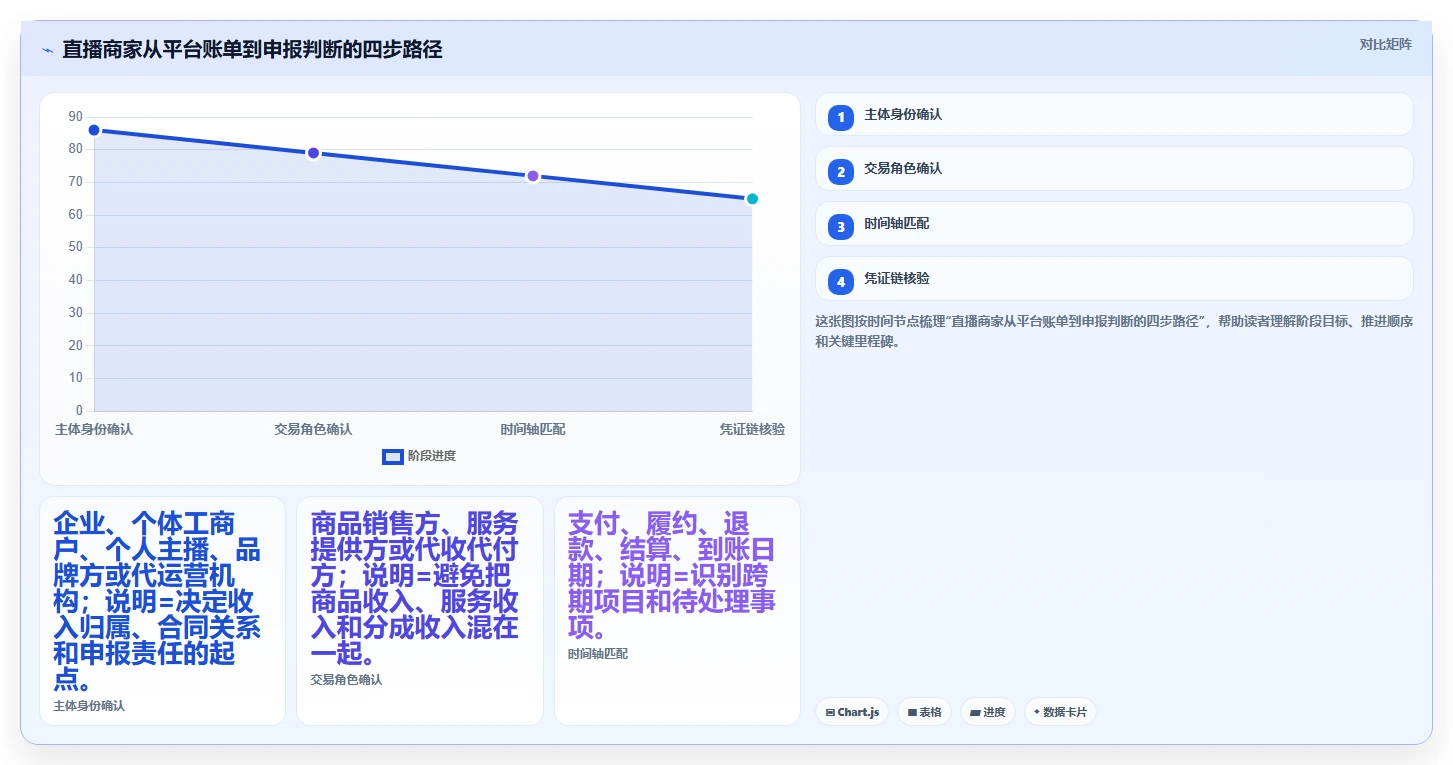Open the purple 时间轴匹配 data card
This screenshot has width=1453, height=765.
pyautogui.click(x=677, y=611)
